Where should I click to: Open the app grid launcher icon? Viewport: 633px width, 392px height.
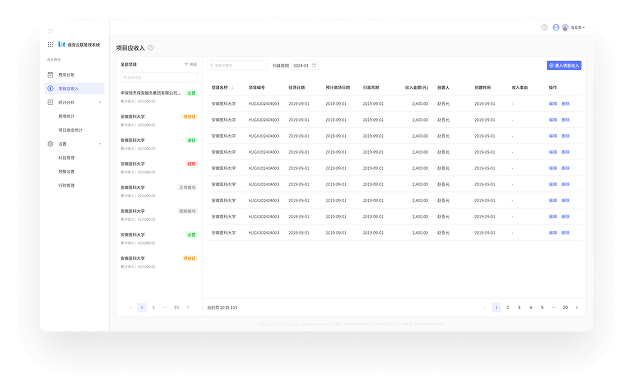click(50, 44)
